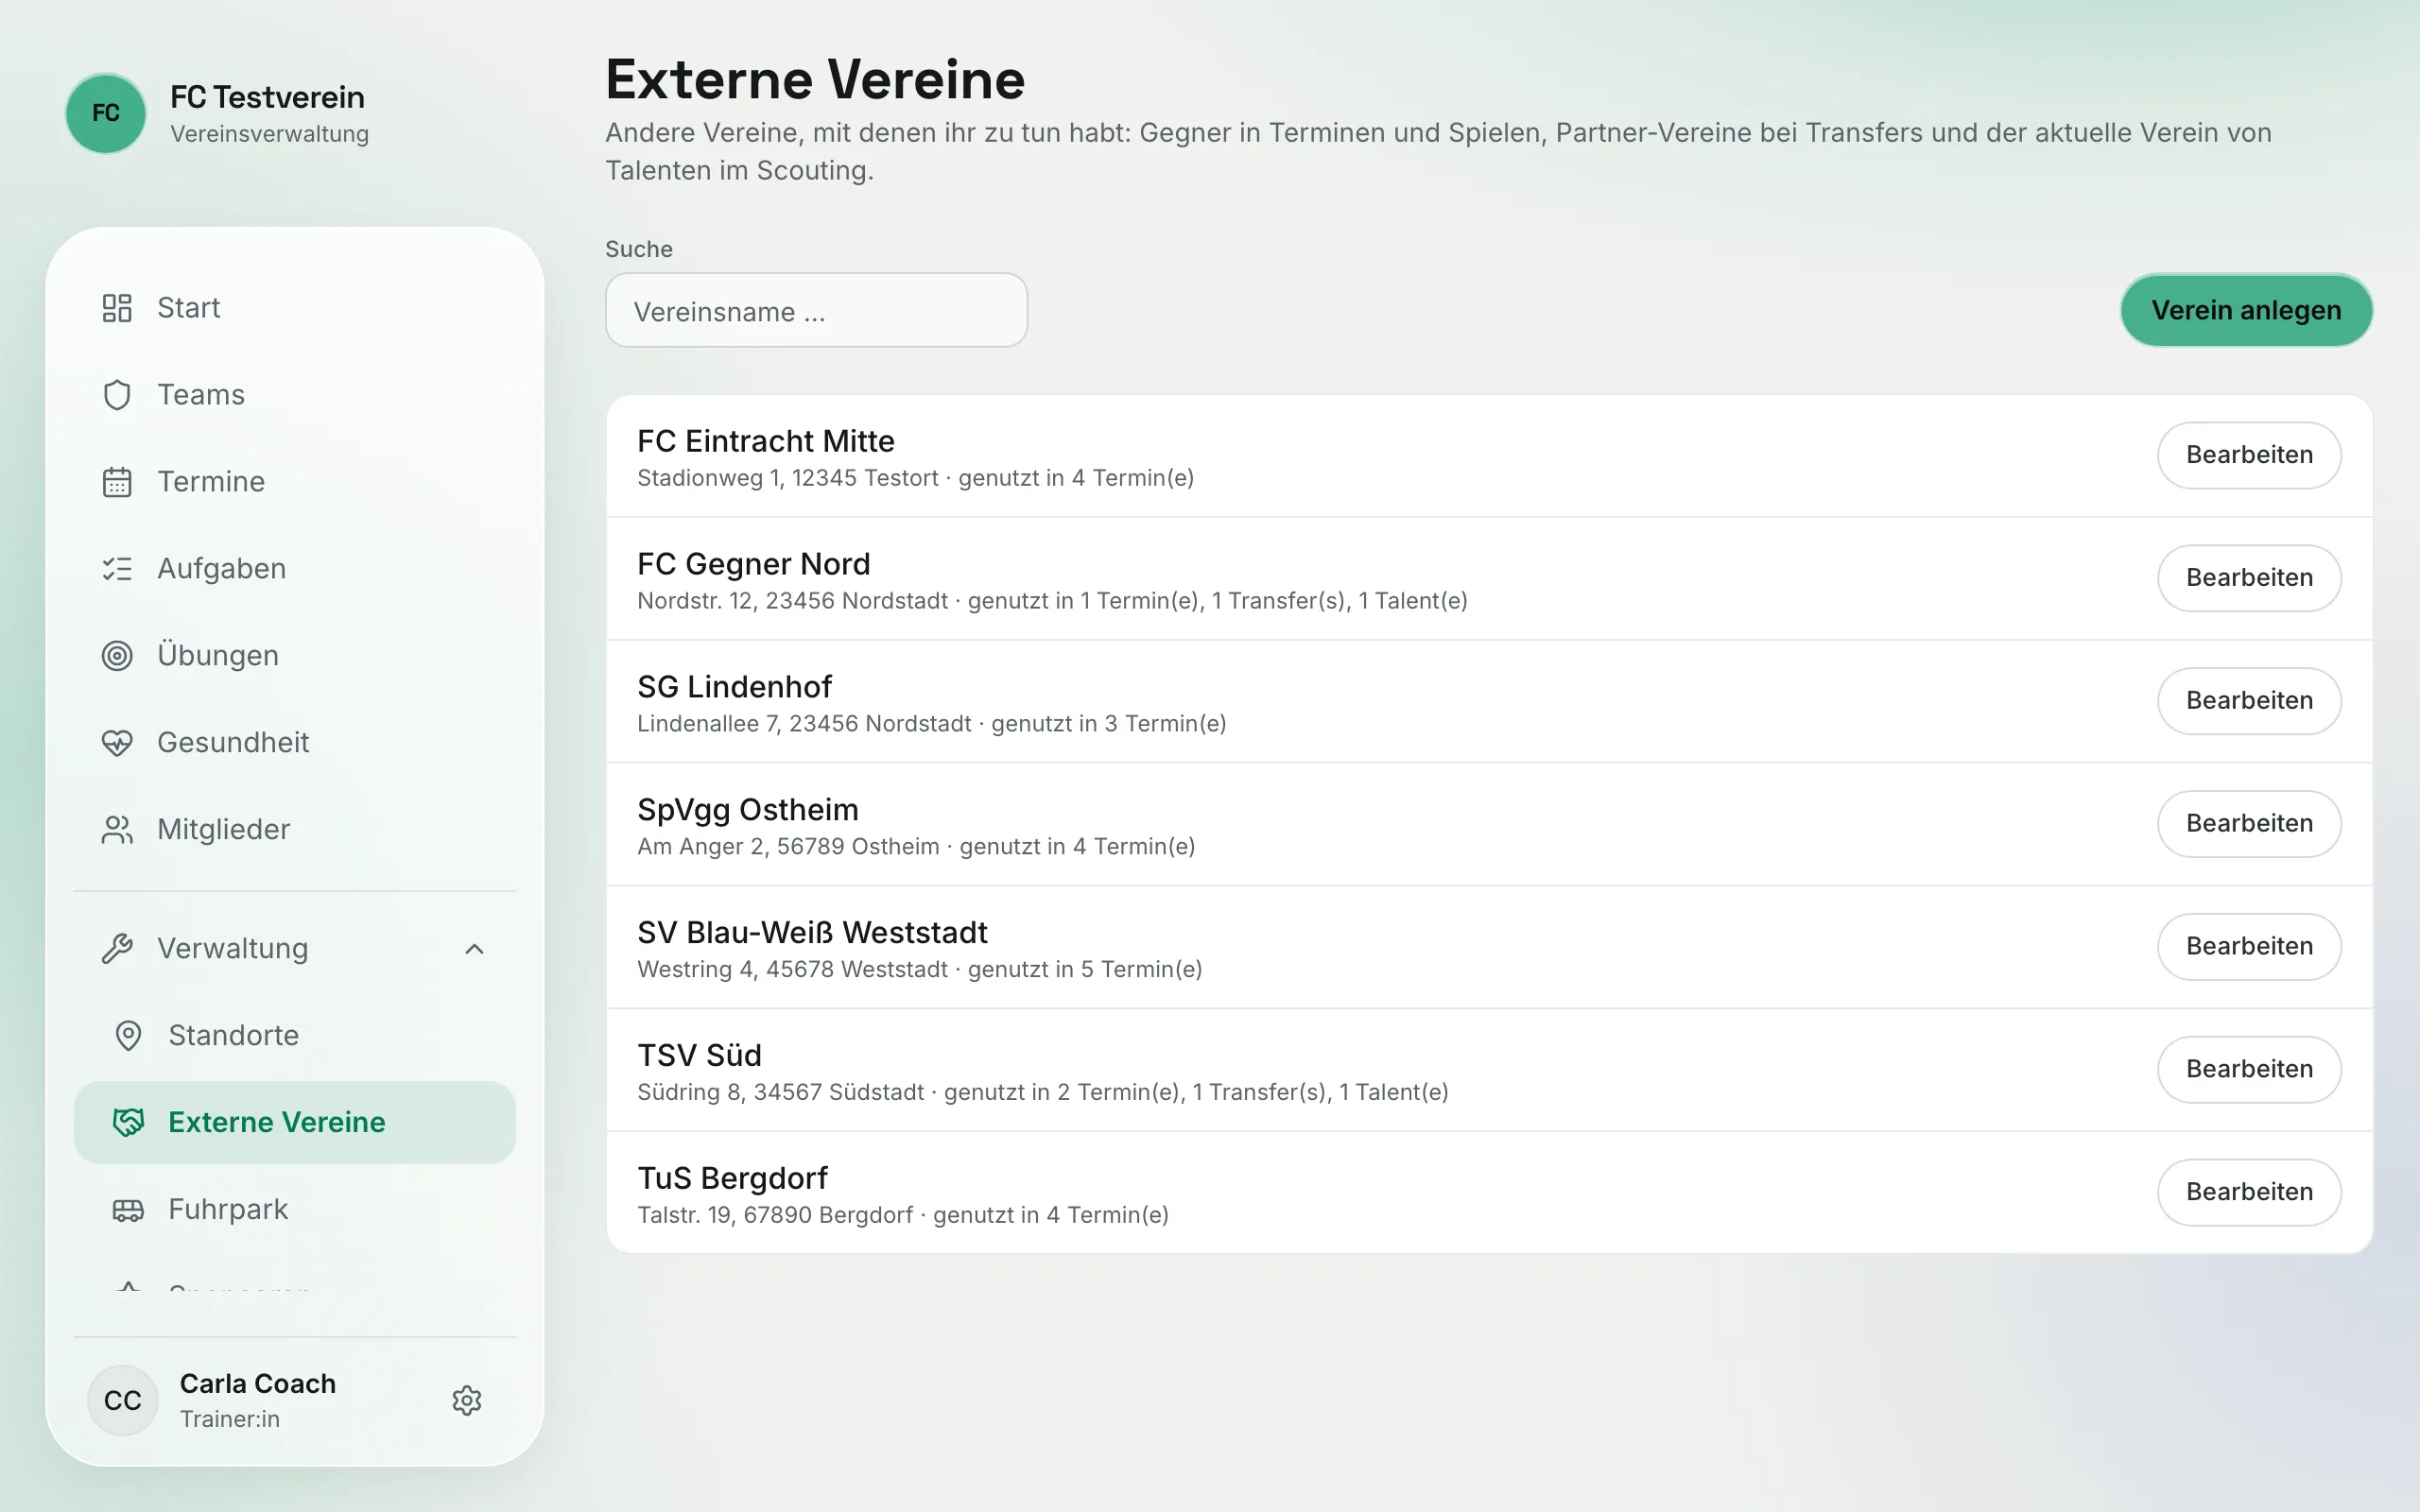Viewport: 2420px width, 1512px height.
Task: Edit SV Blau-Weiß Weststadt entry
Action: click(2249, 947)
